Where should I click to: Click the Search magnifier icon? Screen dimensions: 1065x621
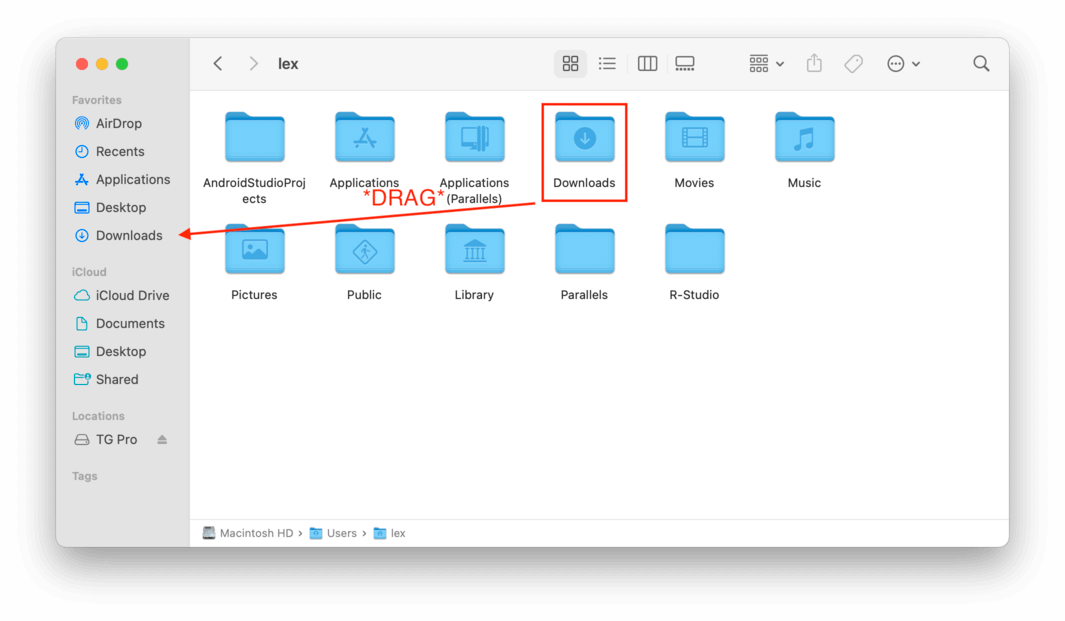981,64
